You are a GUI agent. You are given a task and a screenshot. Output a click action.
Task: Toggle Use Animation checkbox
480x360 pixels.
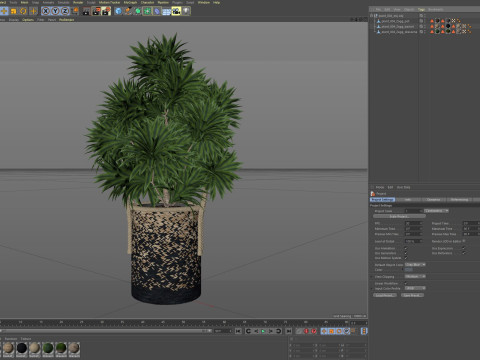[406, 248]
